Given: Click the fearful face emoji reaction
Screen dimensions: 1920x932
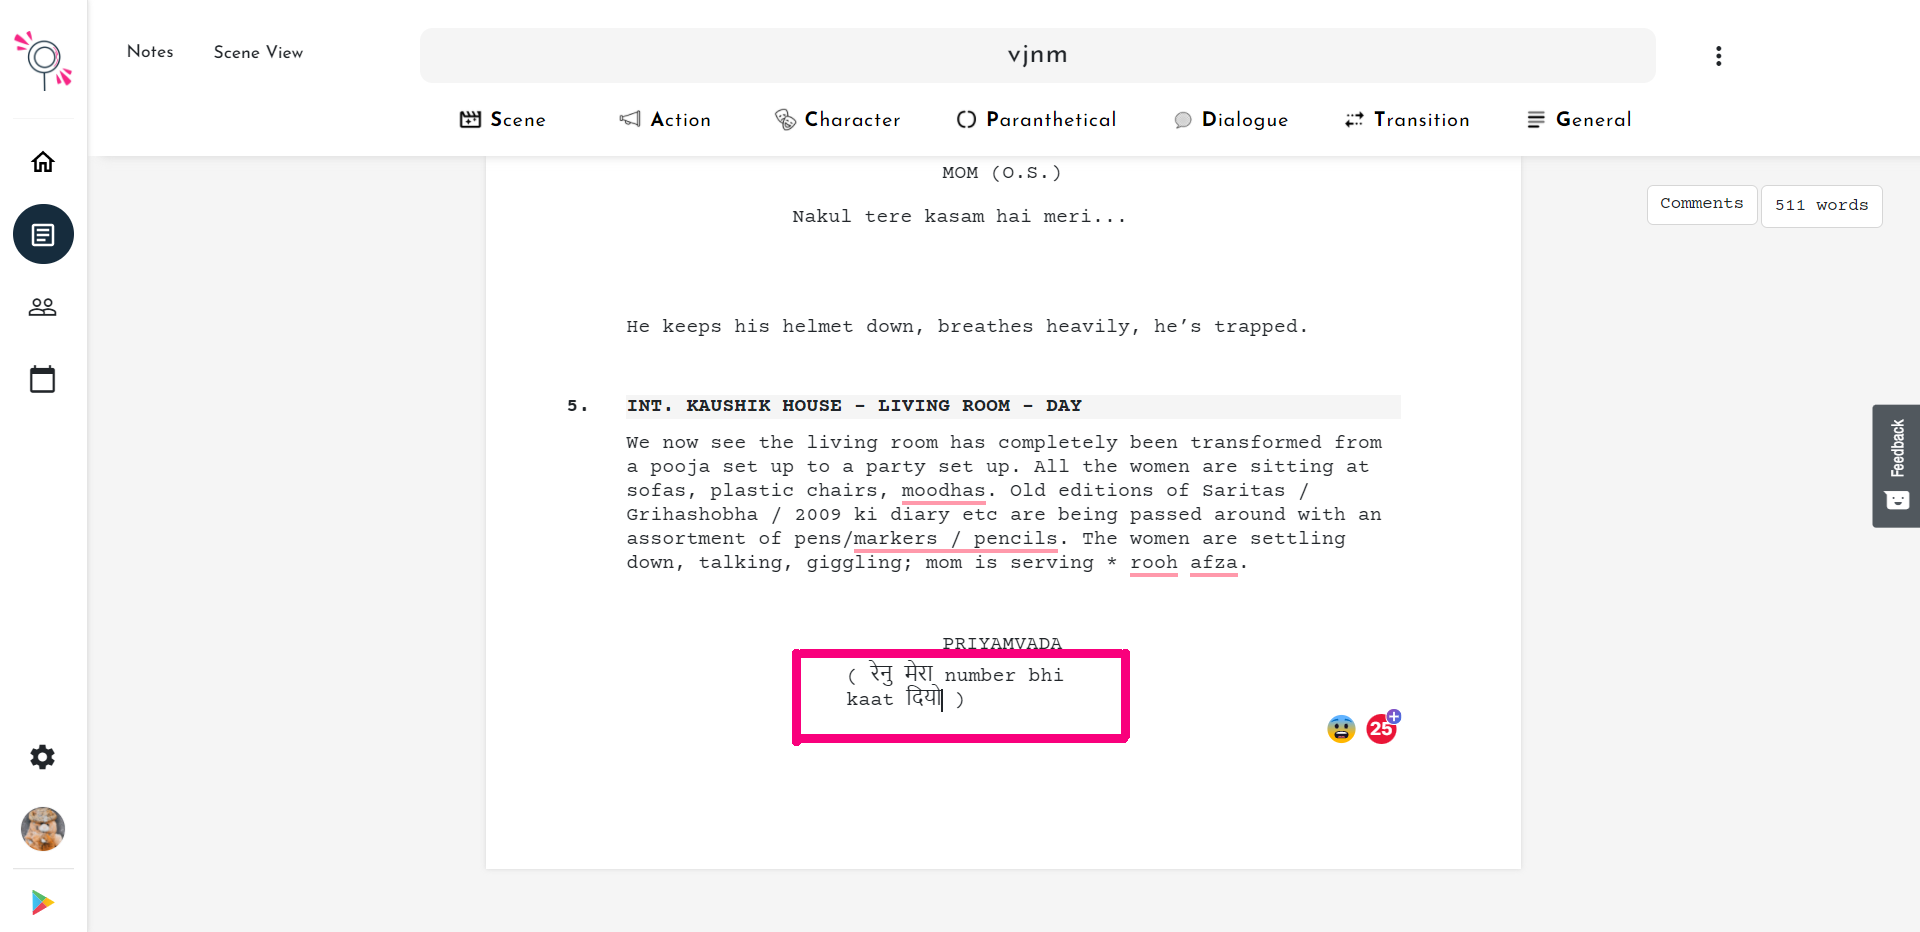Looking at the screenshot, I should point(1340,728).
